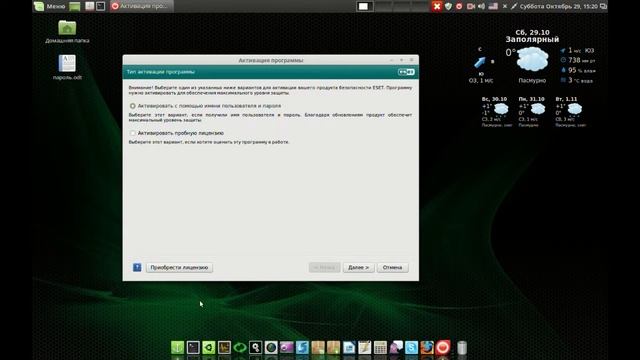The image size is (640, 360).
Task: Click the "Заполярный" weather widget city name
Action: point(532,40)
